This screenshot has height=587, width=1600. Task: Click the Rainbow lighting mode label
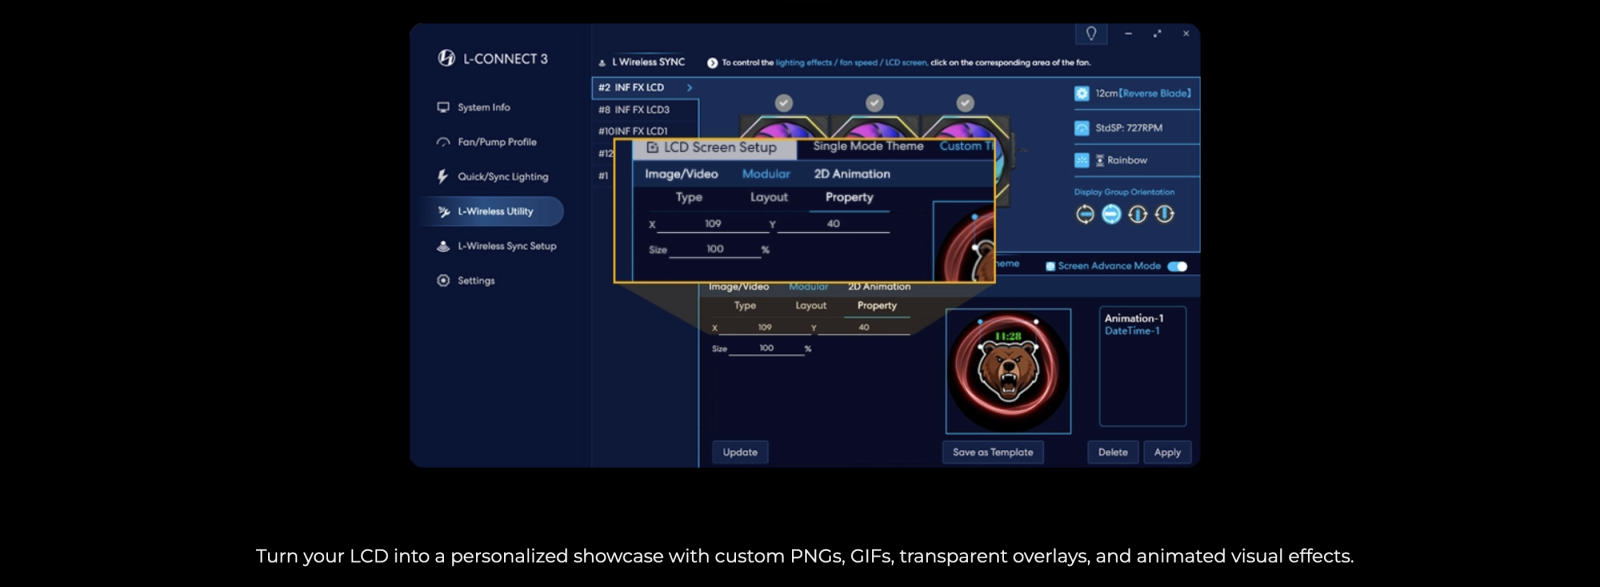click(x=1127, y=160)
